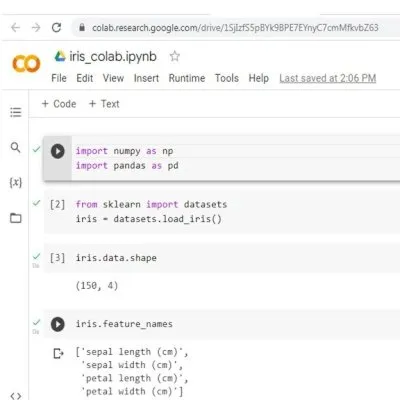Run the import numpy cell
Image resolution: width=400 pixels, height=400 pixels.
pyautogui.click(x=58, y=151)
